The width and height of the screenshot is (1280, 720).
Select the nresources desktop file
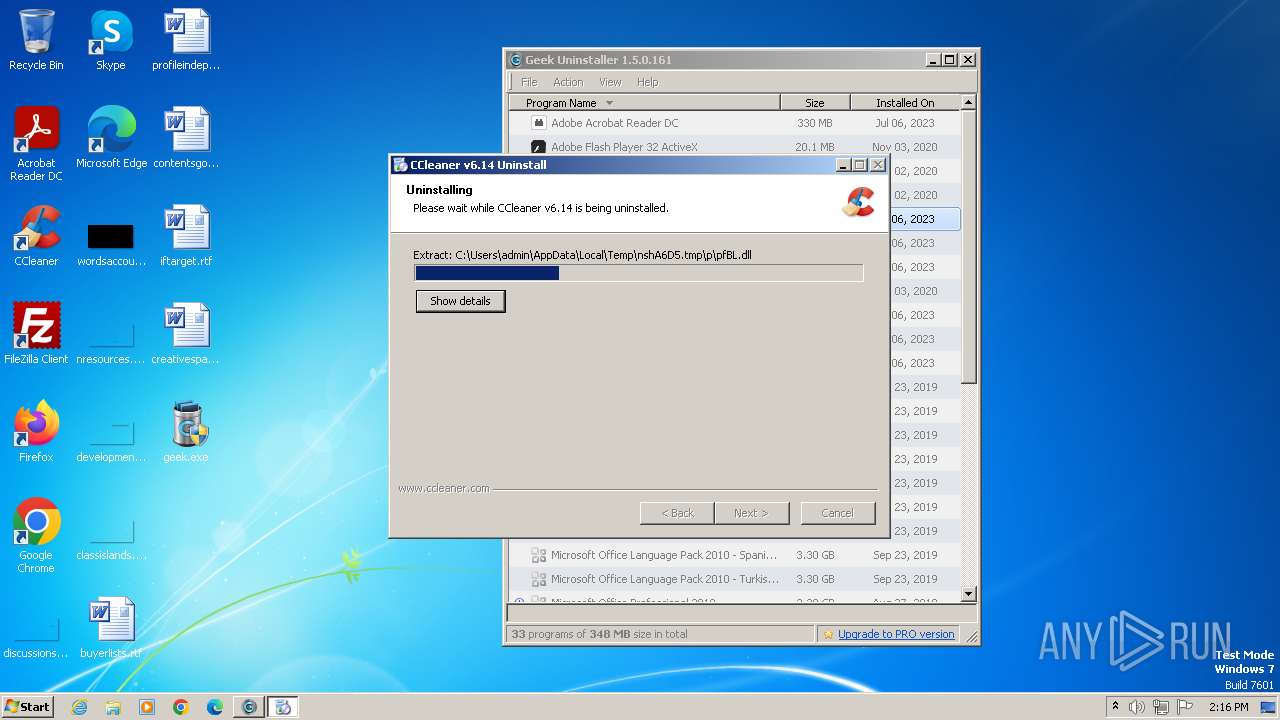click(111, 342)
